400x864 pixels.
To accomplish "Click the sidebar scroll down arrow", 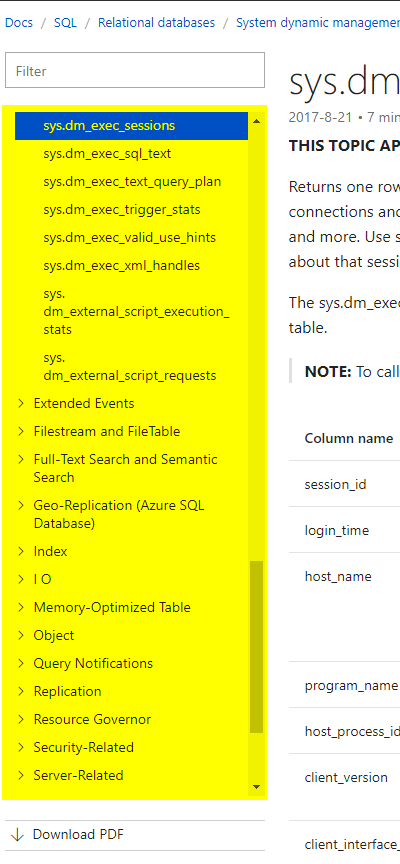I will coord(256,787).
